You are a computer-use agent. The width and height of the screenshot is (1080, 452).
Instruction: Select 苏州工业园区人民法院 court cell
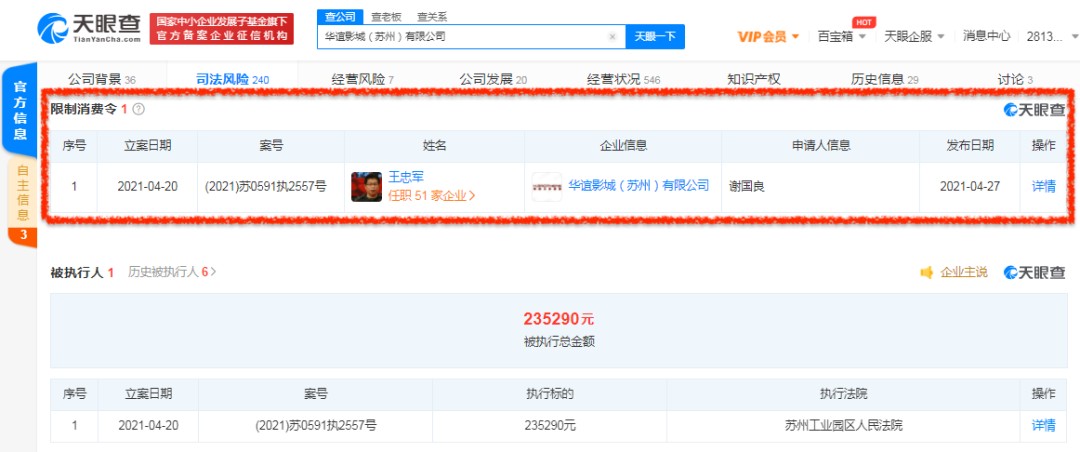843,426
